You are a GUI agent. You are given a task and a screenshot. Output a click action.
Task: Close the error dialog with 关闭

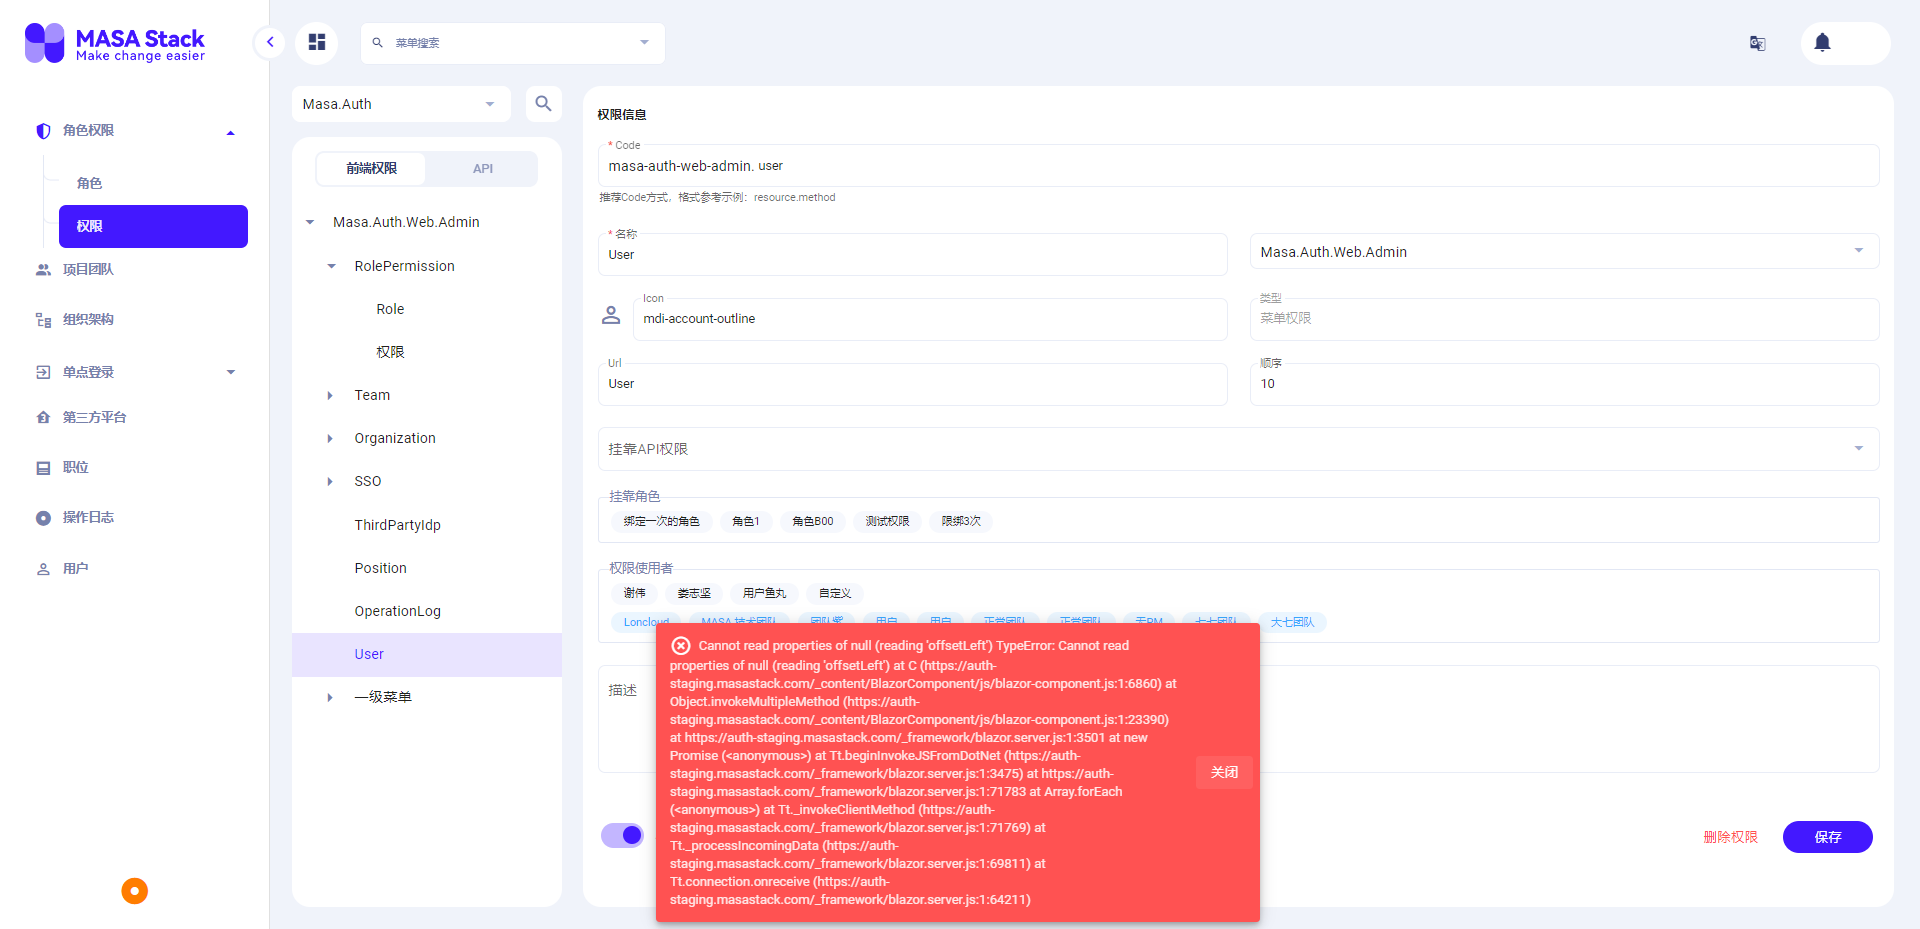click(1223, 772)
